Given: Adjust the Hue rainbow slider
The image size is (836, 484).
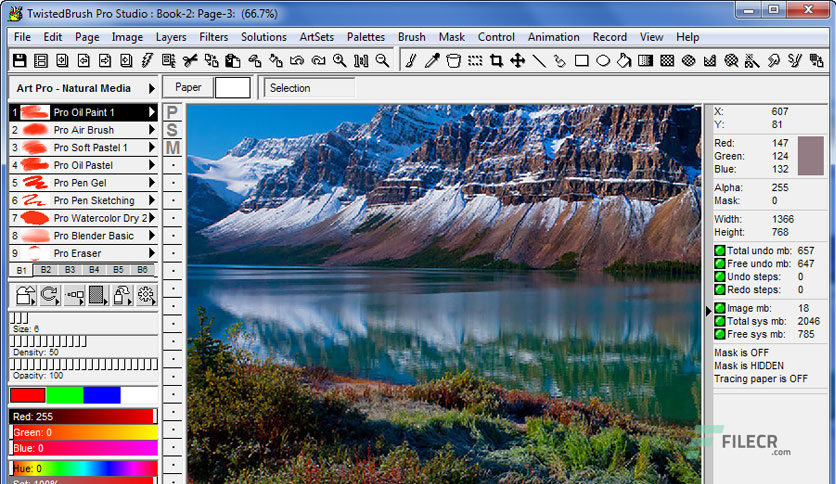Looking at the screenshot, I should 83,469.
